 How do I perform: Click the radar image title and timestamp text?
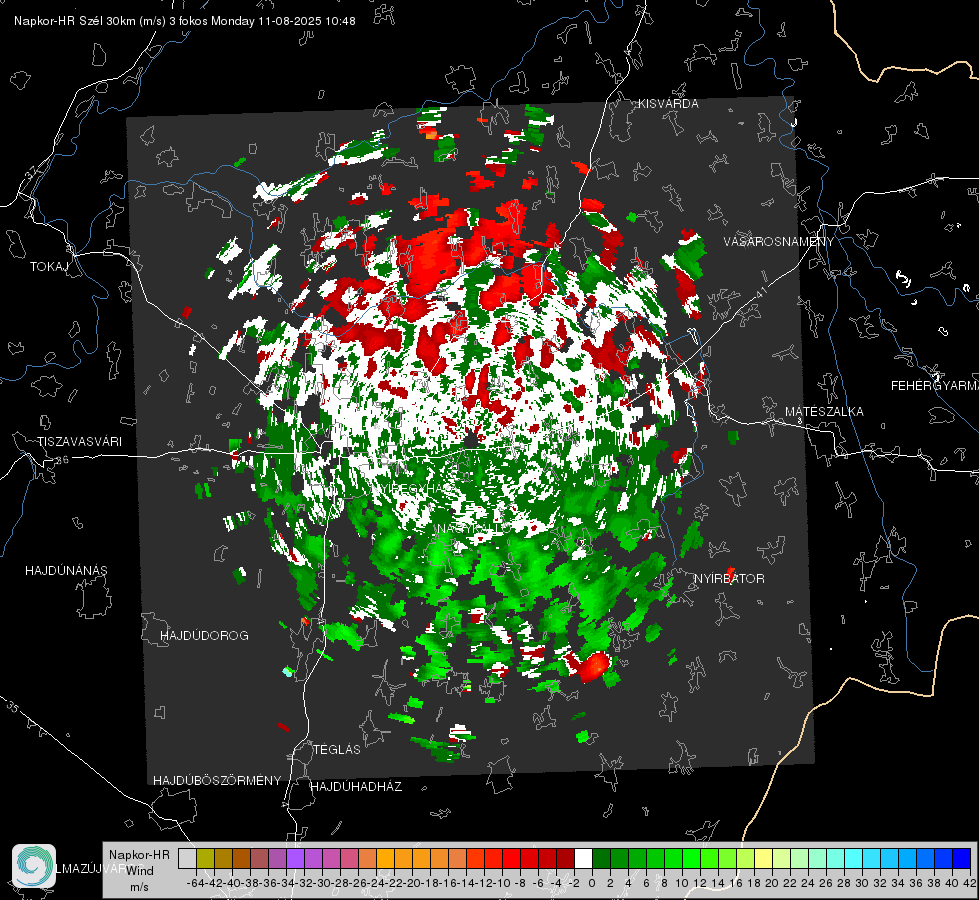tap(185, 21)
